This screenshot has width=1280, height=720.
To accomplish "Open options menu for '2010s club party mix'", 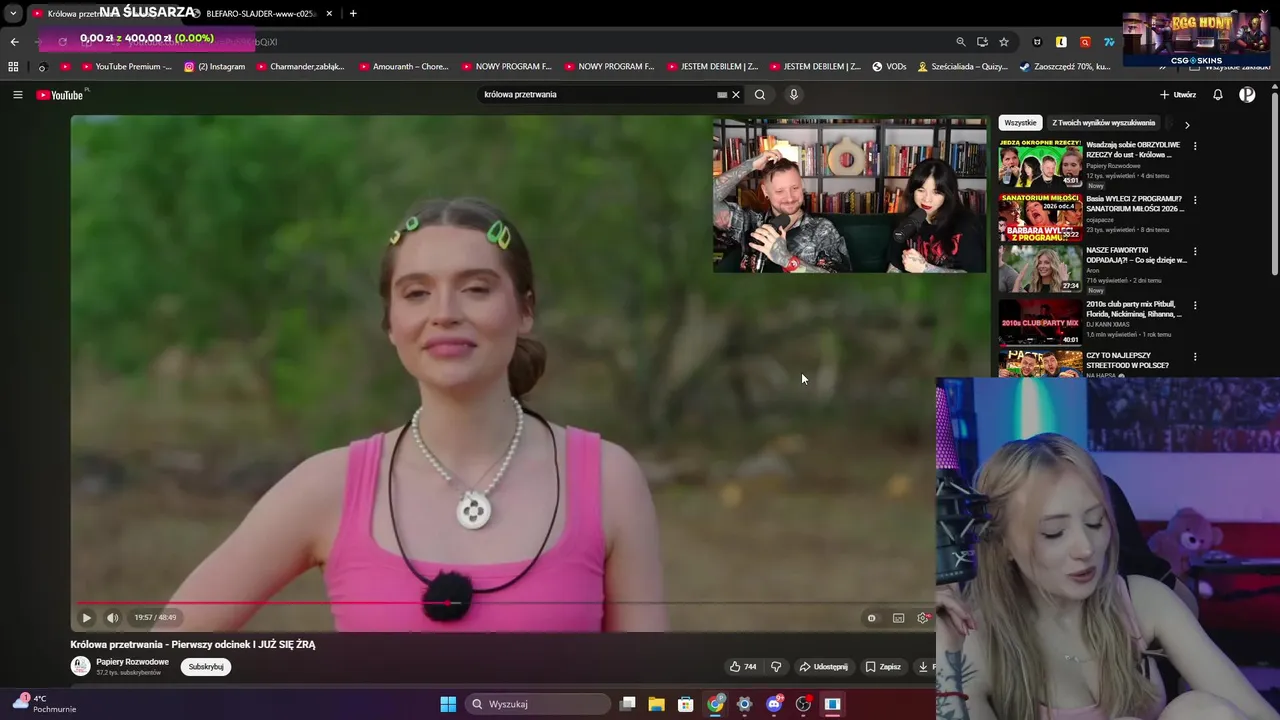I will pyautogui.click(x=1195, y=305).
